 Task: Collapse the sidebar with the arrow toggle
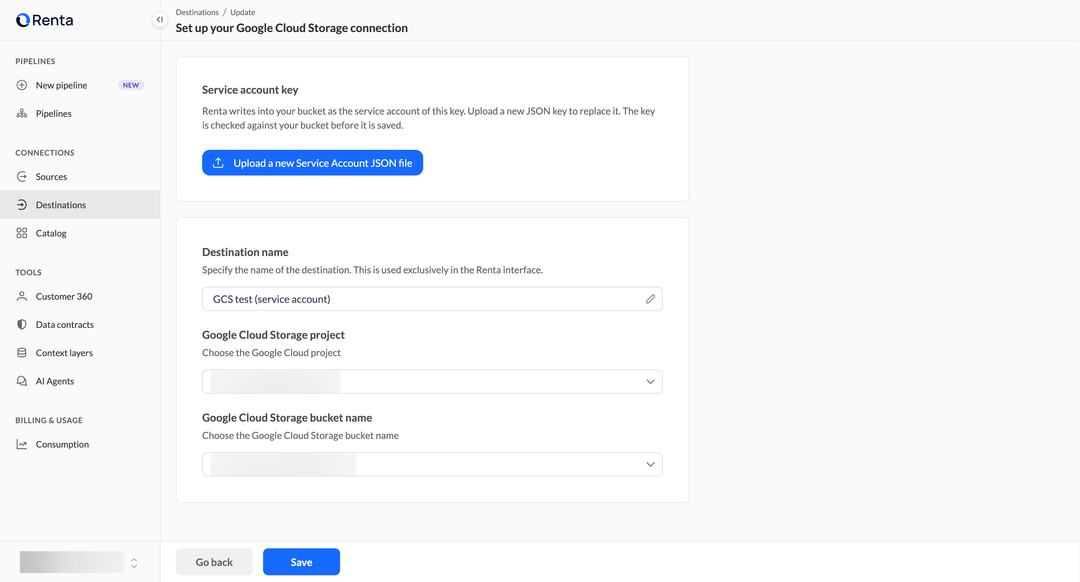coord(160,20)
